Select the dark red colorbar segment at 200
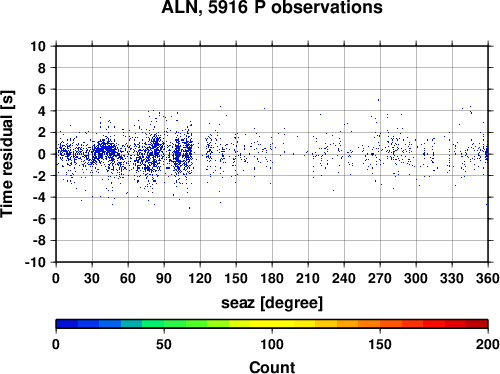The image size is (500, 374). tap(477, 324)
